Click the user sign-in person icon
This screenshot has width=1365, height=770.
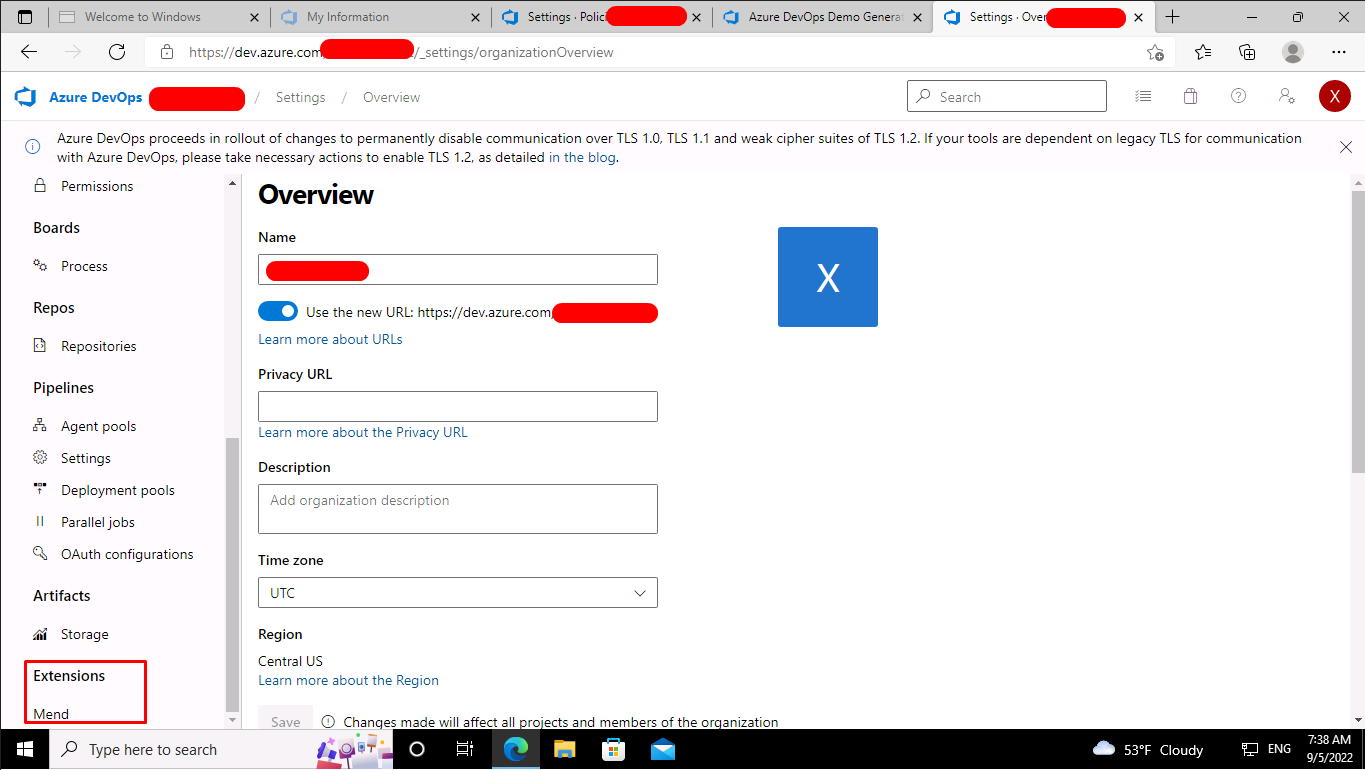click(1286, 96)
